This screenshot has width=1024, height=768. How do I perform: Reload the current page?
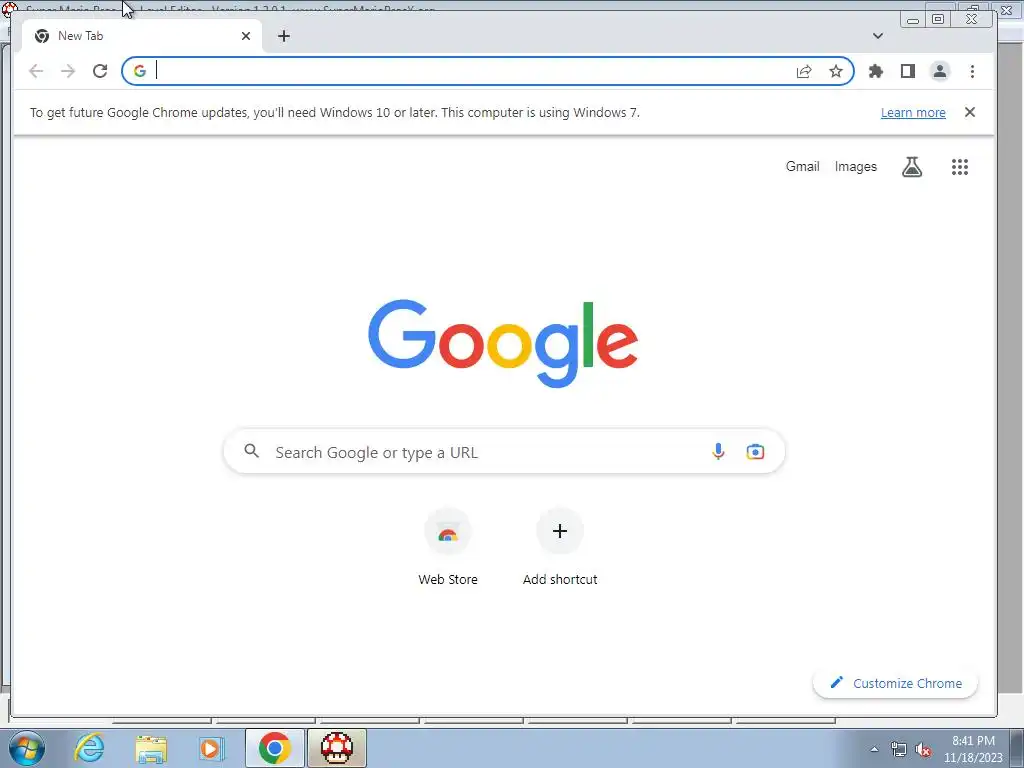coord(100,71)
